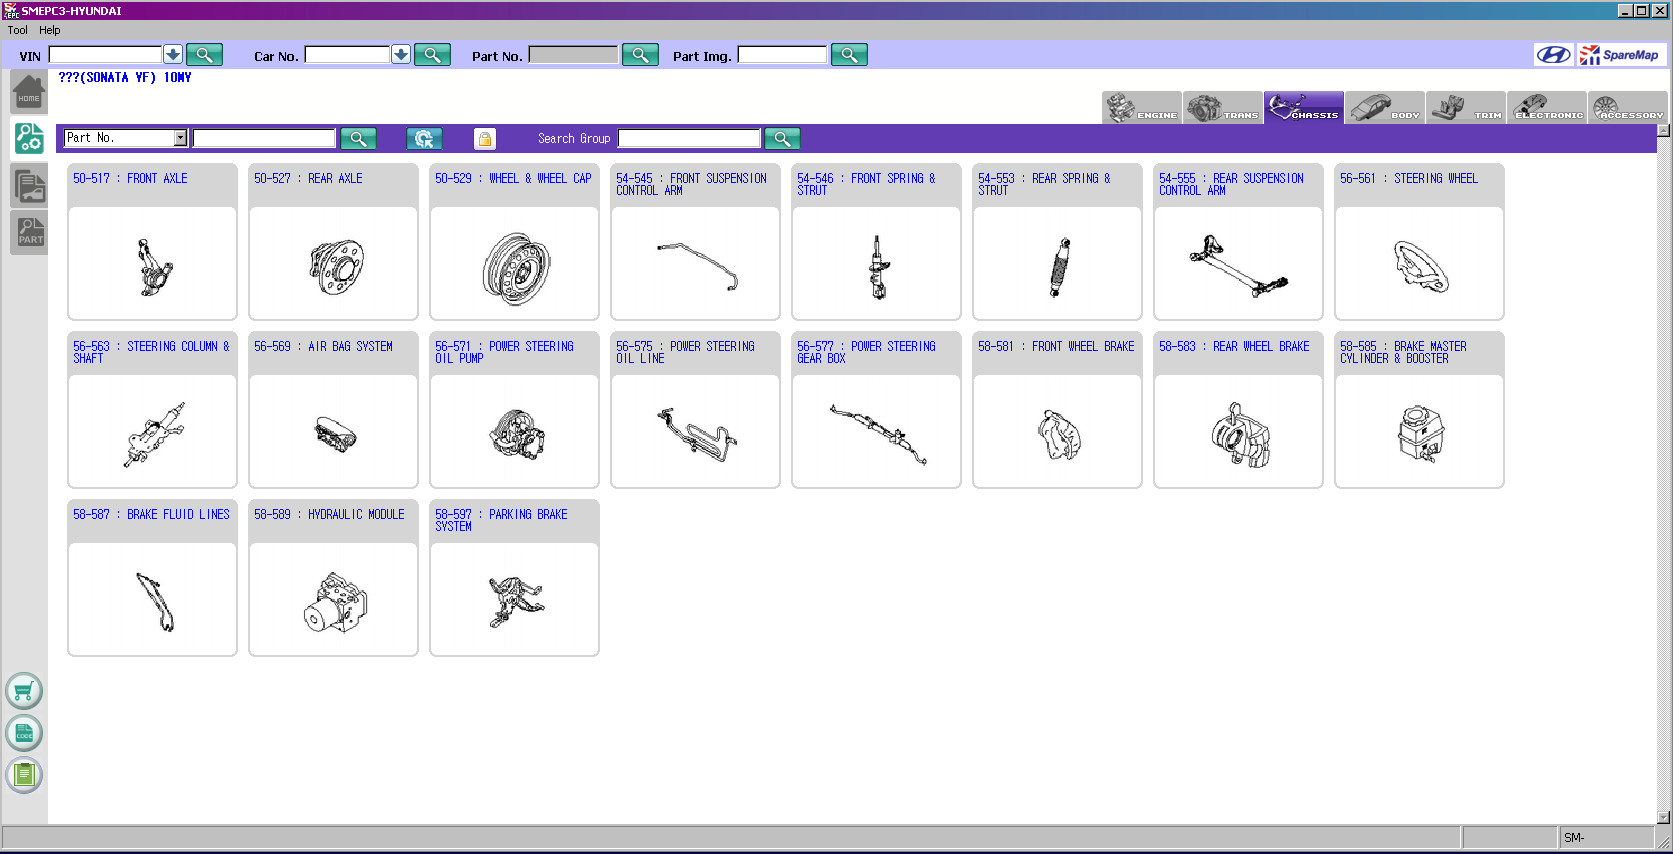This screenshot has width=1673, height=854.
Task: Select the Steering Wheel diagram thumbnail
Action: [x=1419, y=265]
